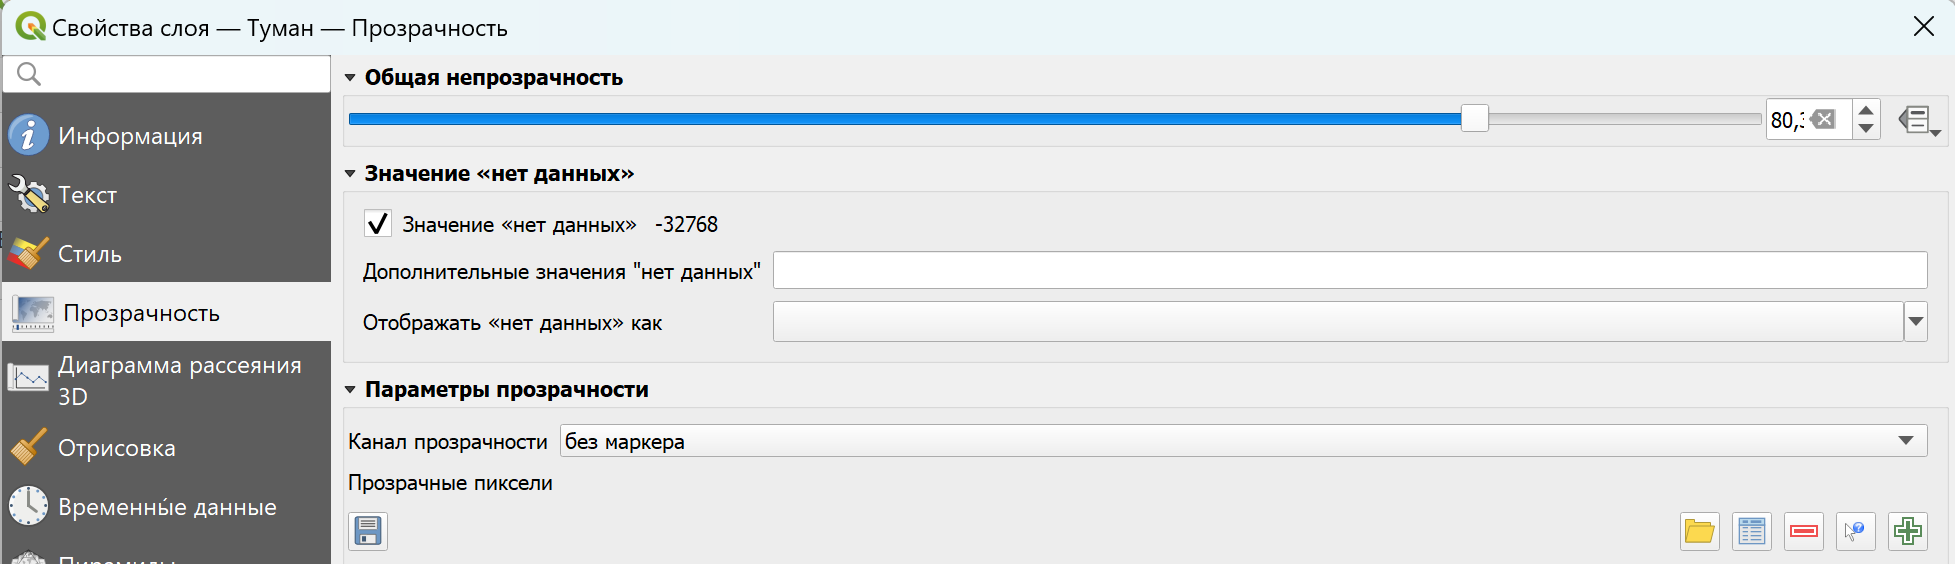
Task: Click the load from file folder icon
Action: 1699,531
